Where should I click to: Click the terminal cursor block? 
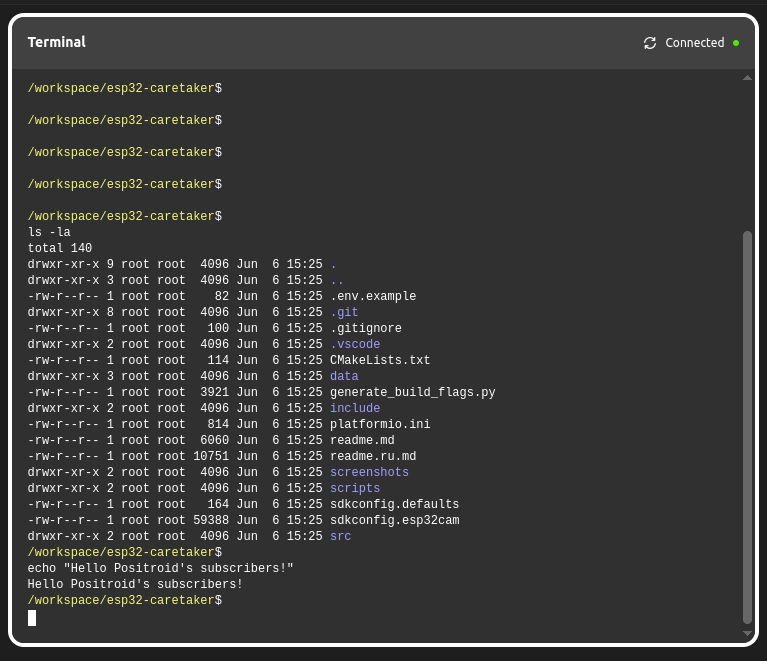point(32,618)
